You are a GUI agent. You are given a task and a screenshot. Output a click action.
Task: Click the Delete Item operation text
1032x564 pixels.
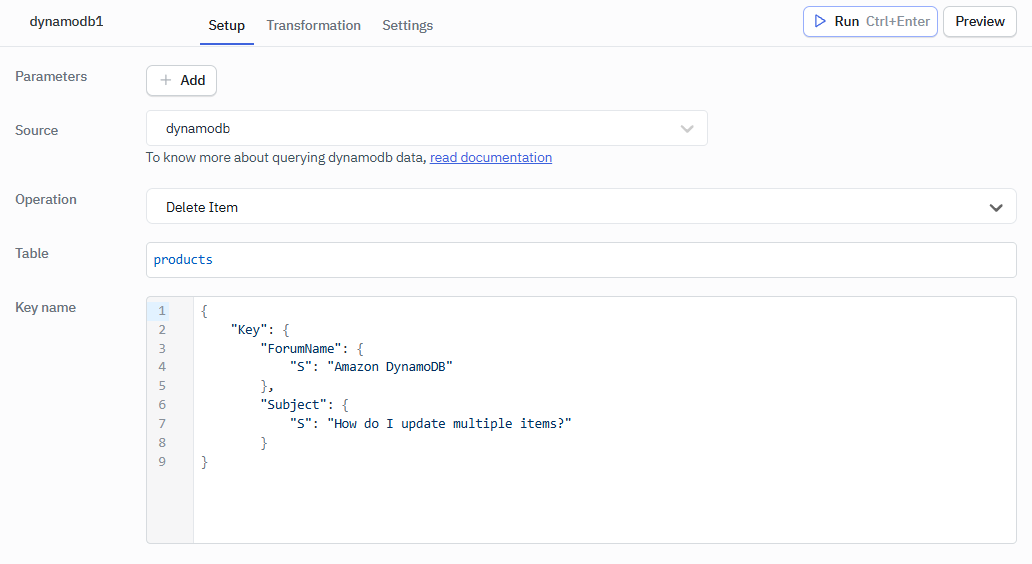(x=202, y=208)
